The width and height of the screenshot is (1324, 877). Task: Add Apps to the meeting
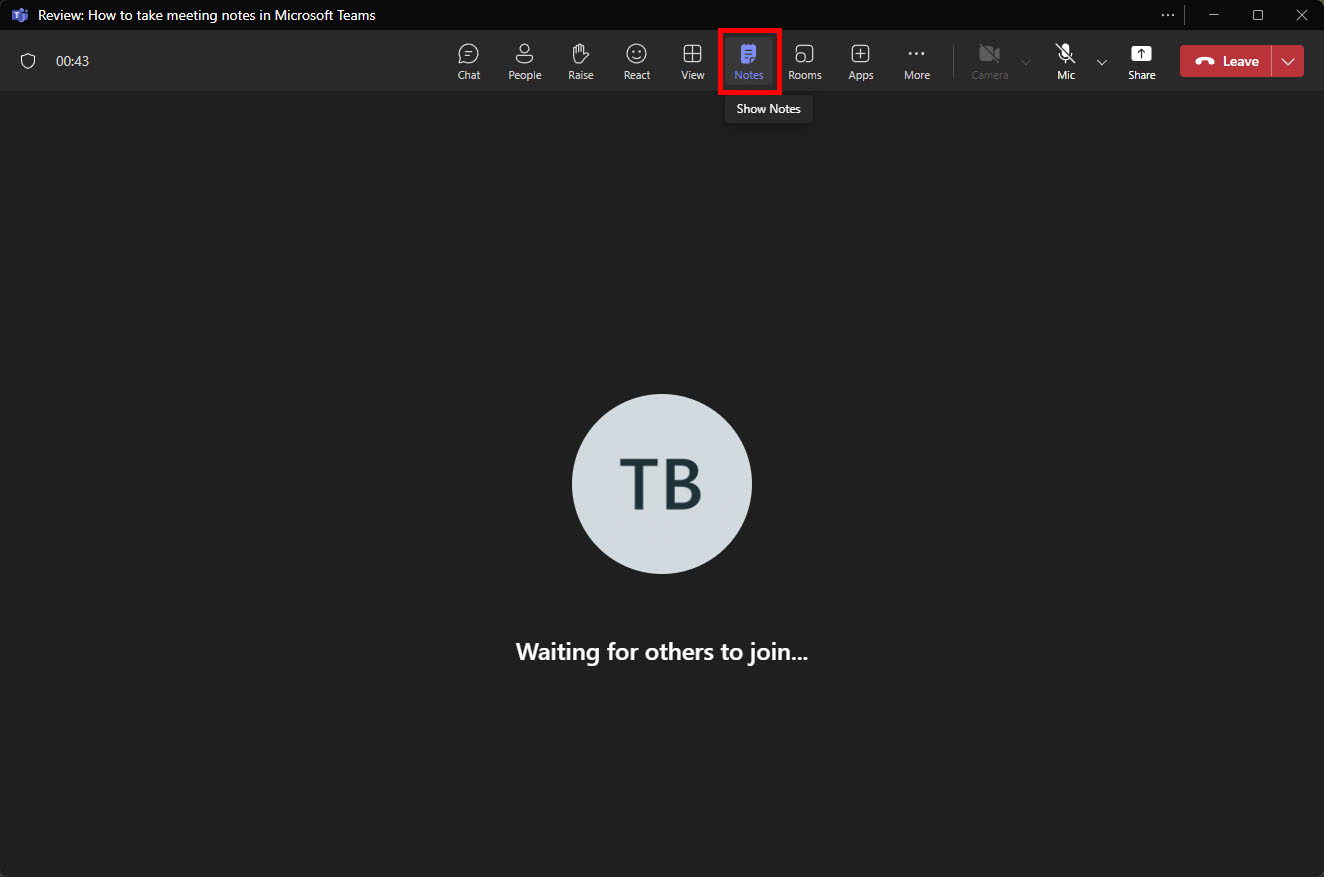[x=861, y=61]
